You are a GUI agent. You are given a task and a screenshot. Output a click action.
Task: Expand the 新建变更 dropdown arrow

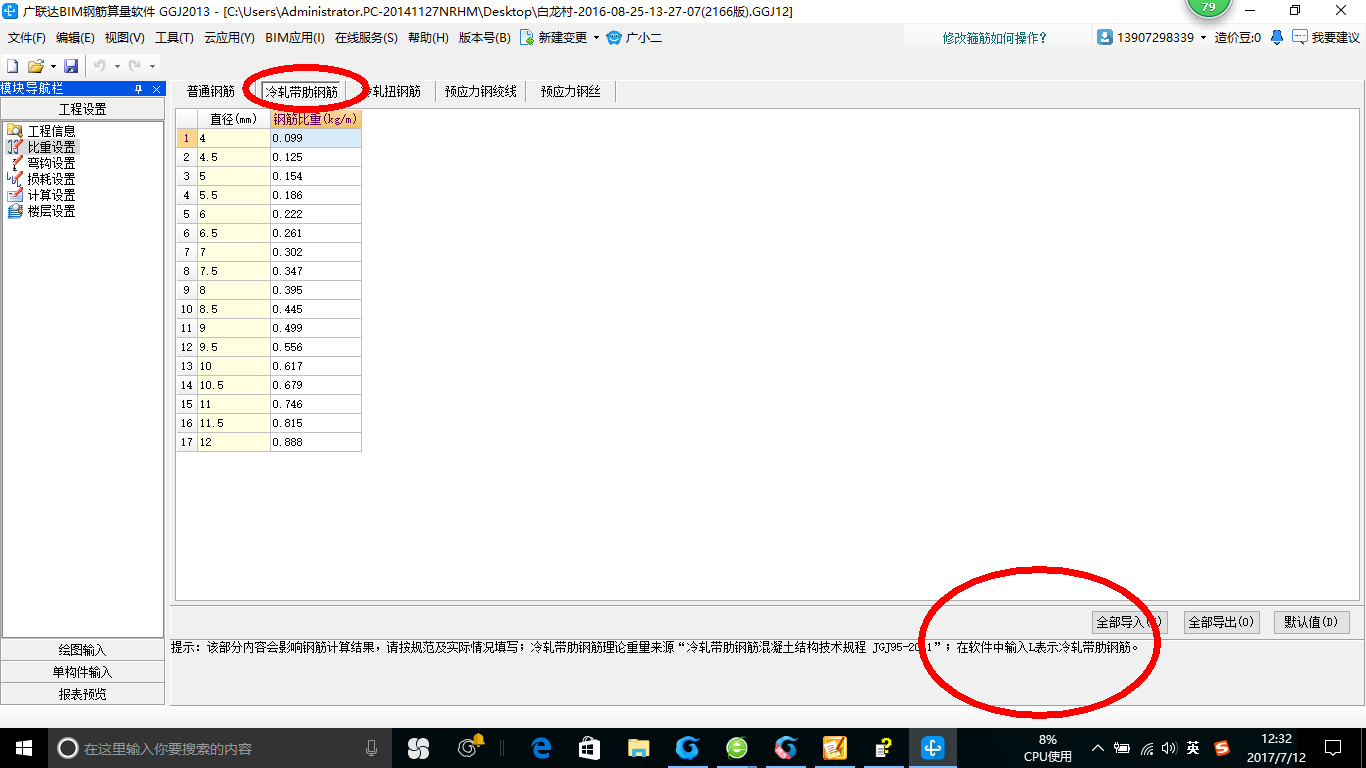point(596,38)
